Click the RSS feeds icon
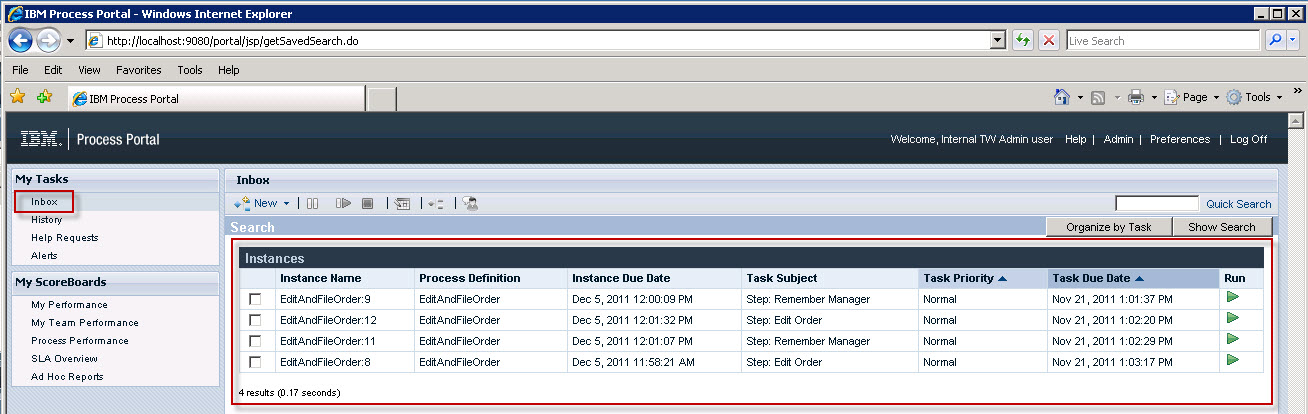The height and width of the screenshot is (414, 1308). tap(1098, 97)
